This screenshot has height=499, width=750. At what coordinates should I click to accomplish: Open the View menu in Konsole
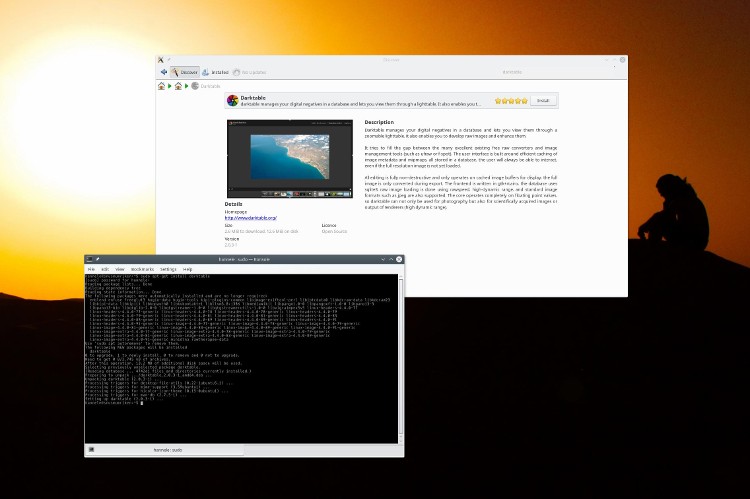(120, 269)
